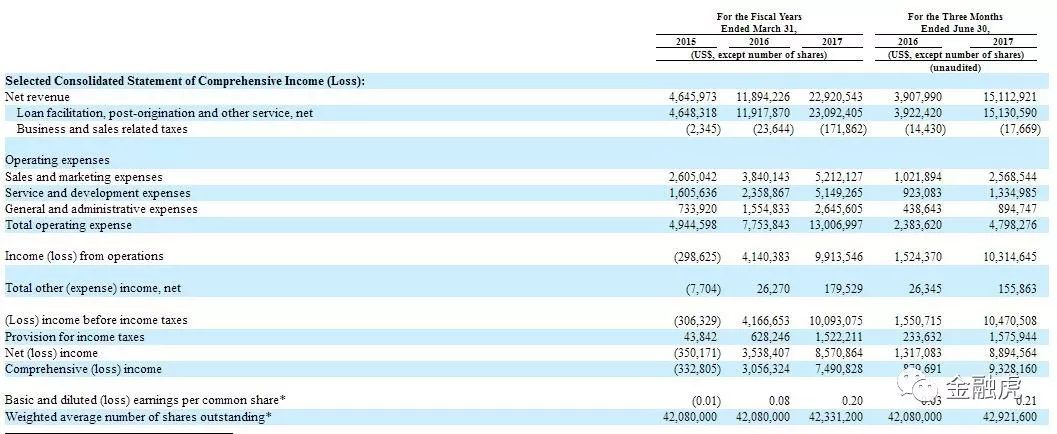Screen dimensions: 1057x434
Task: Click the '(unaudited)' note
Action: click(x=955, y=68)
